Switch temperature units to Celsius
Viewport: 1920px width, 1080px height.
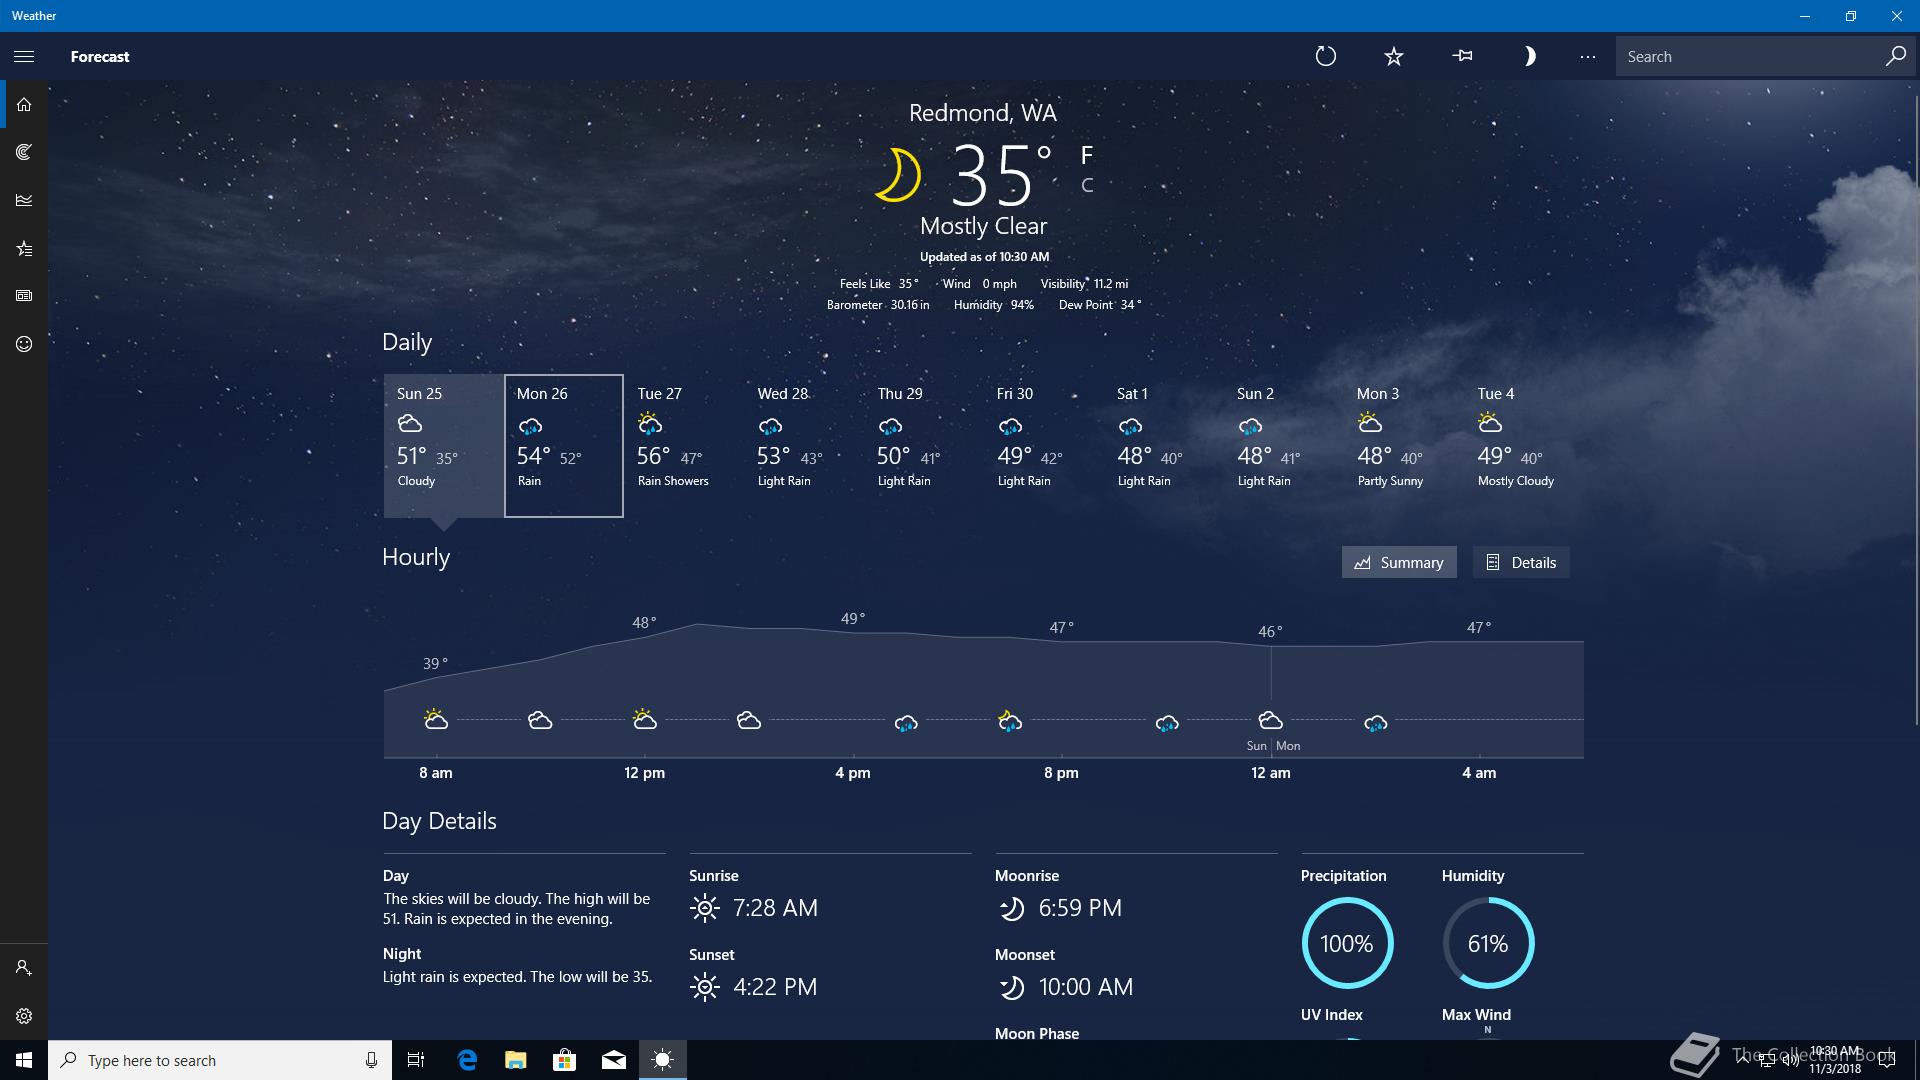(1087, 185)
